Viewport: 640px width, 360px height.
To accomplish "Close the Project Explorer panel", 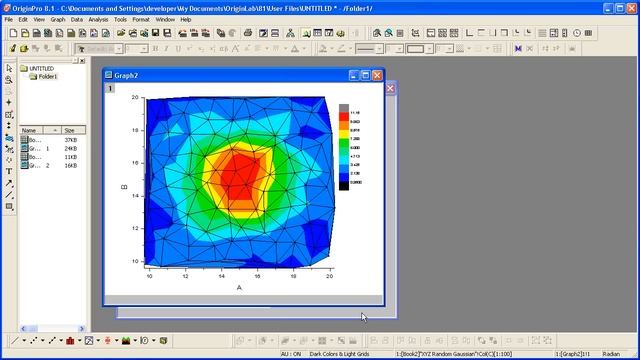I will pos(82,61).
